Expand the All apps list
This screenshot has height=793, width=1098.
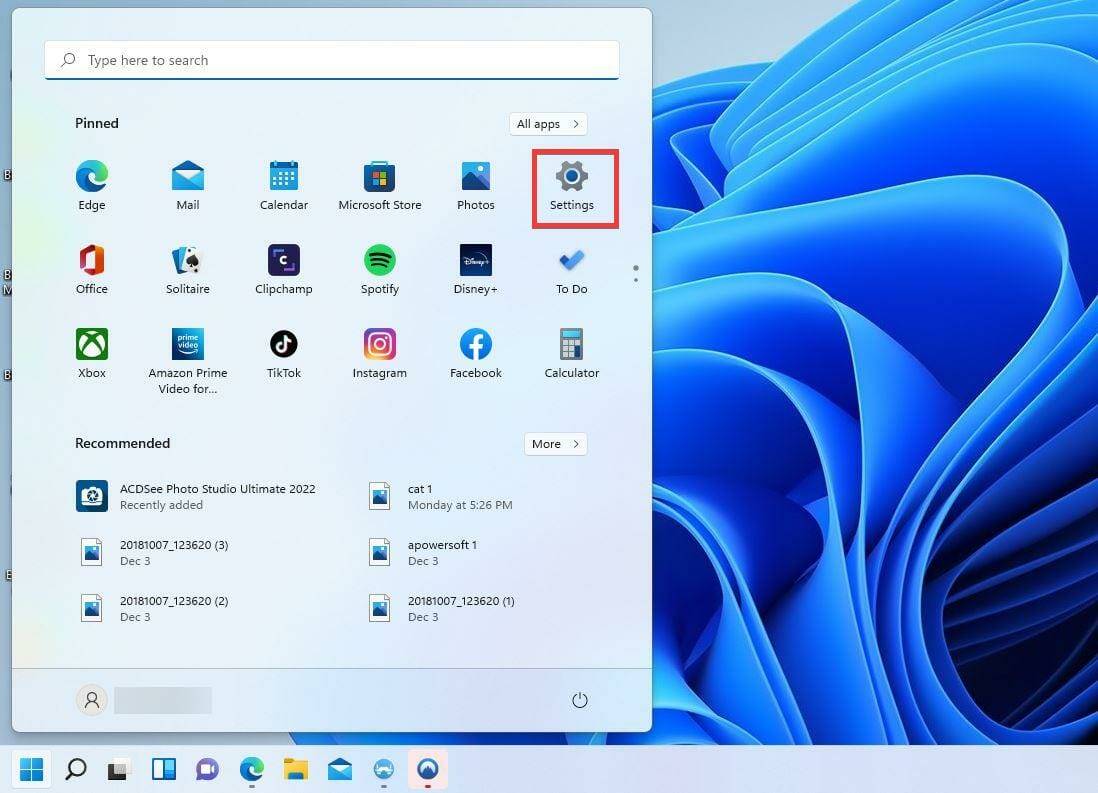547,123
